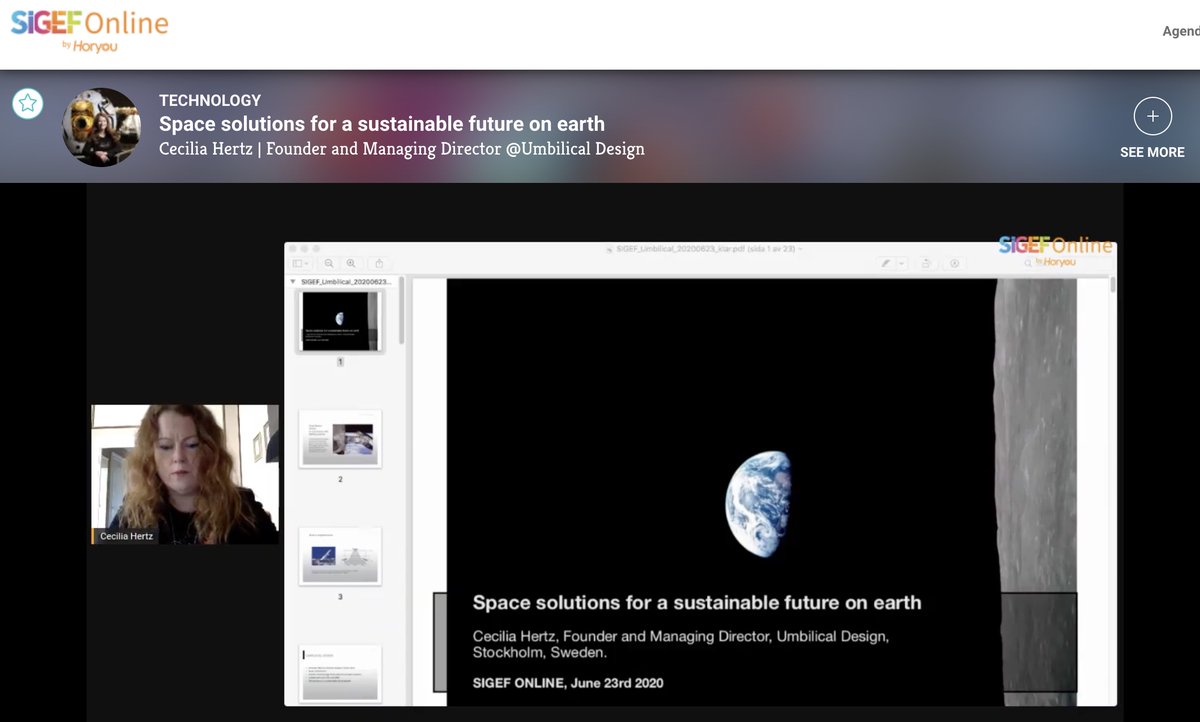The height and width of the screenshot is (722, 1200).
Task: Select page 3 thumbnail in the sidebar
Action: pos(340,556)
